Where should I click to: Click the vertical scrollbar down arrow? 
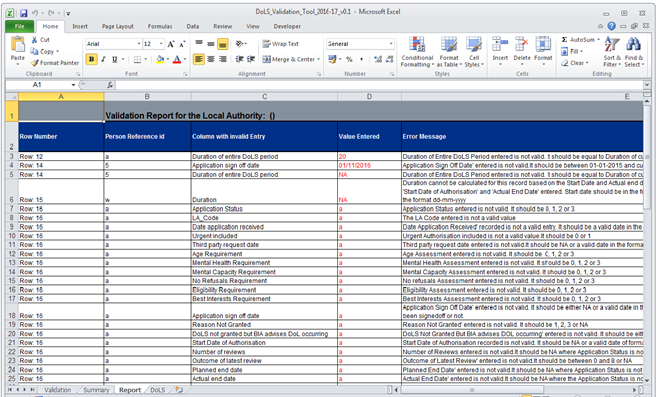(x=647, y=380)
